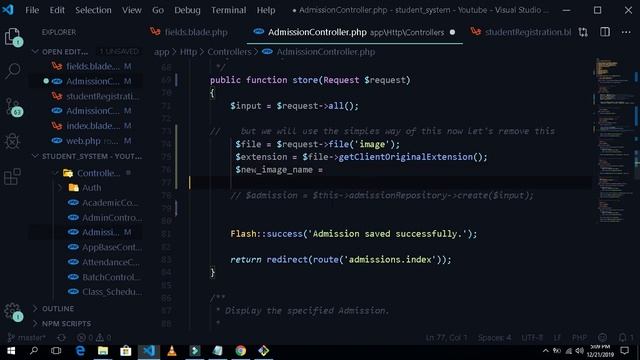Screen dimensions: 640x360
Task: Open Class_Schedu... file in tree
Action: [x=105, y=292]
